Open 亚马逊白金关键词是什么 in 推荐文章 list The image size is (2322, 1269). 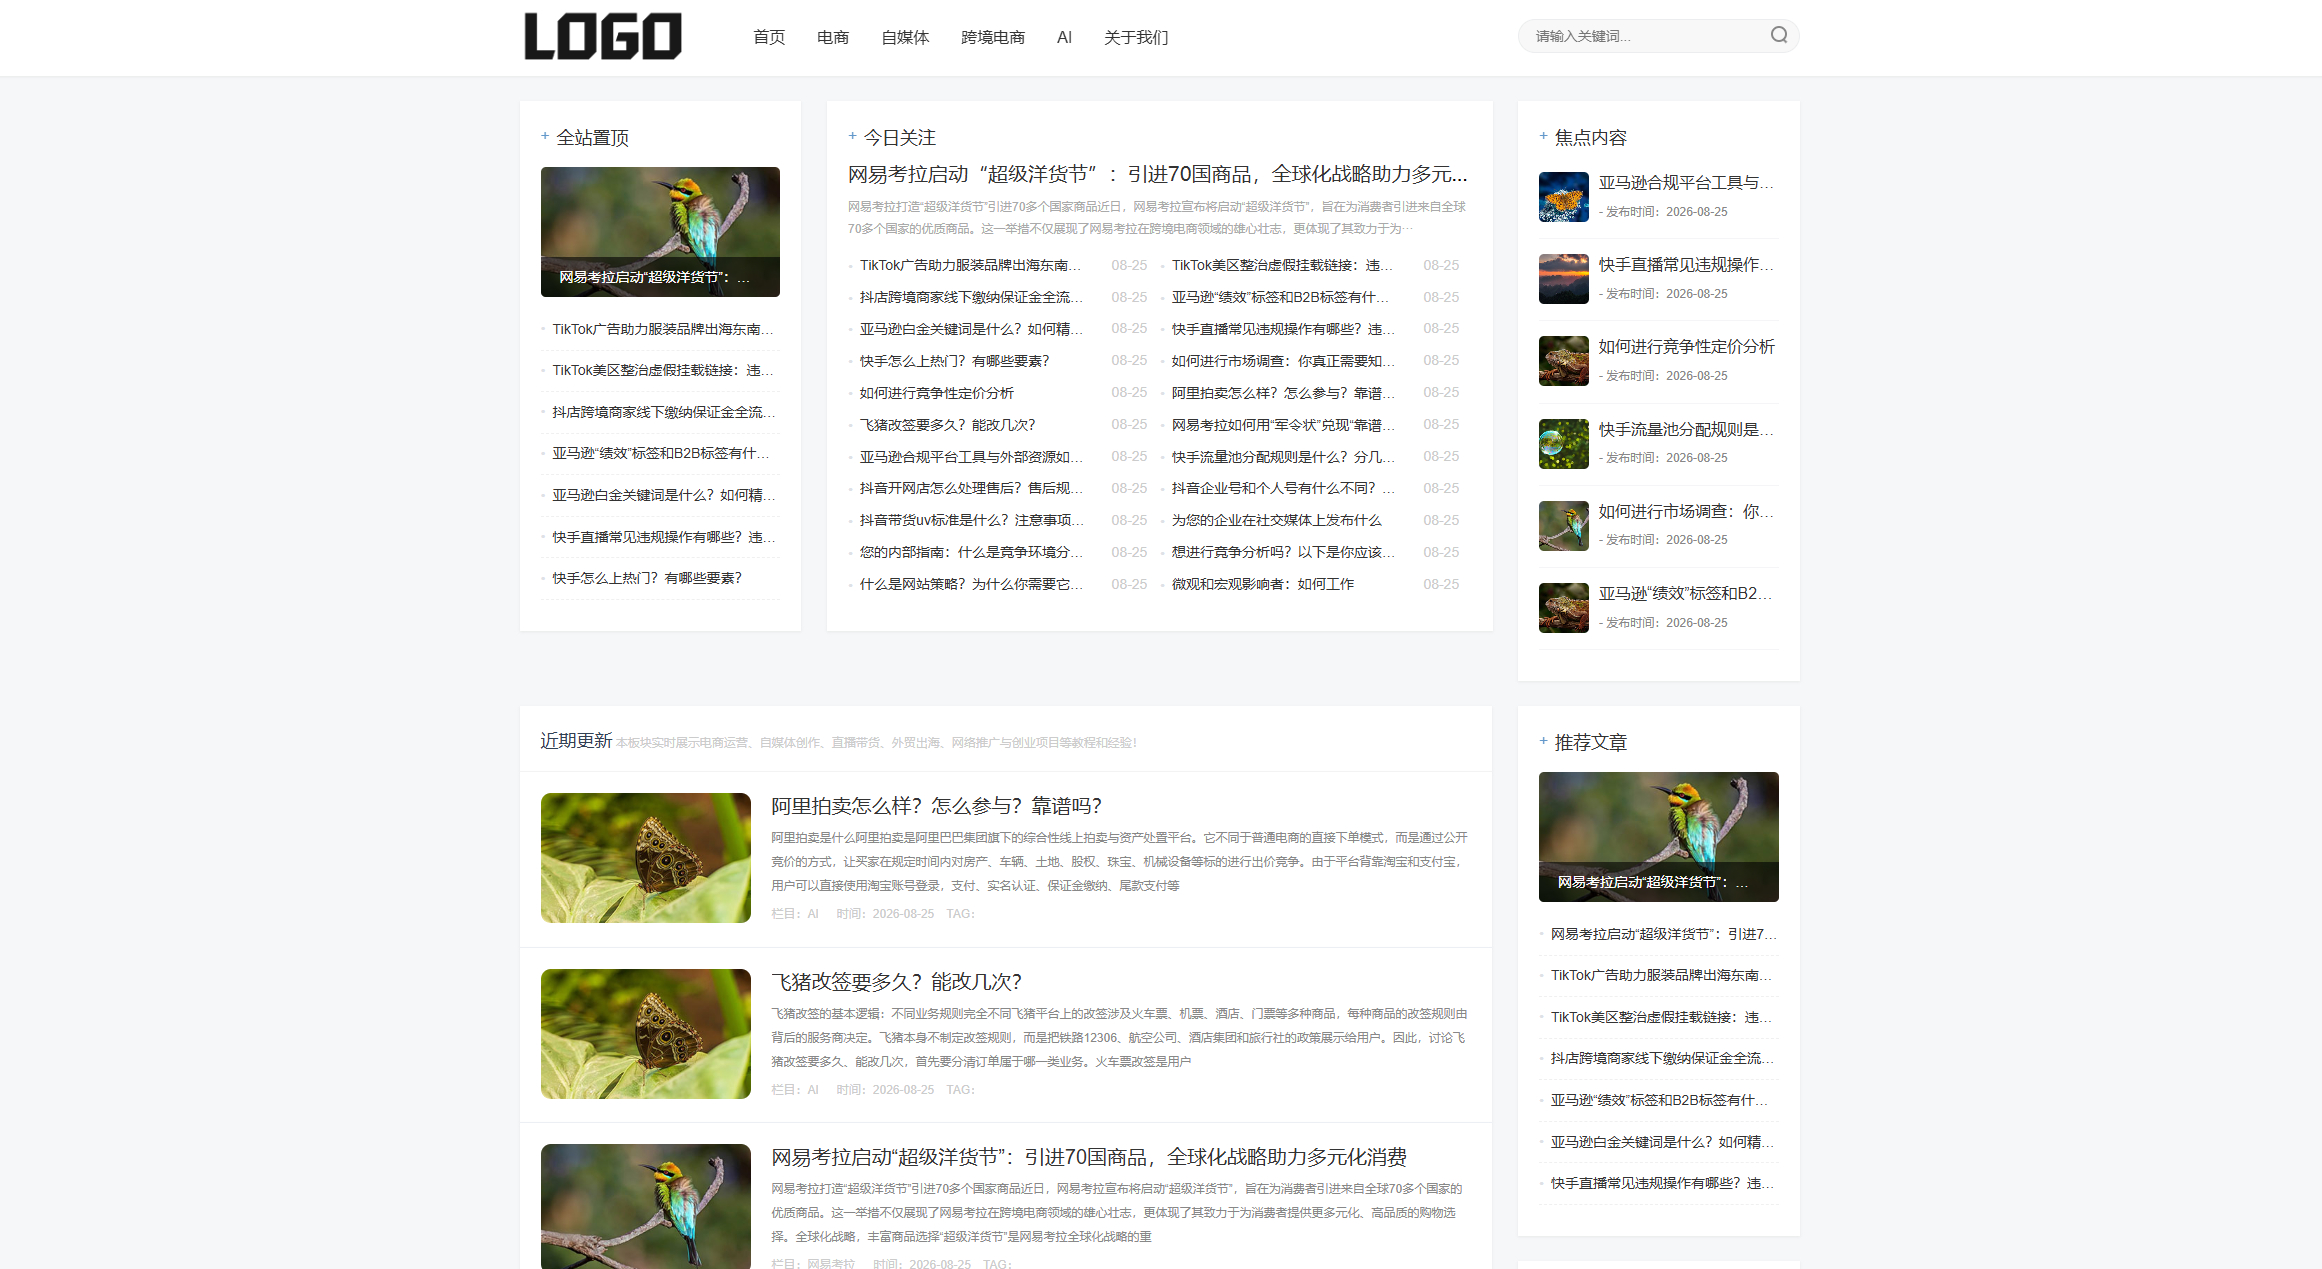1662,1142
